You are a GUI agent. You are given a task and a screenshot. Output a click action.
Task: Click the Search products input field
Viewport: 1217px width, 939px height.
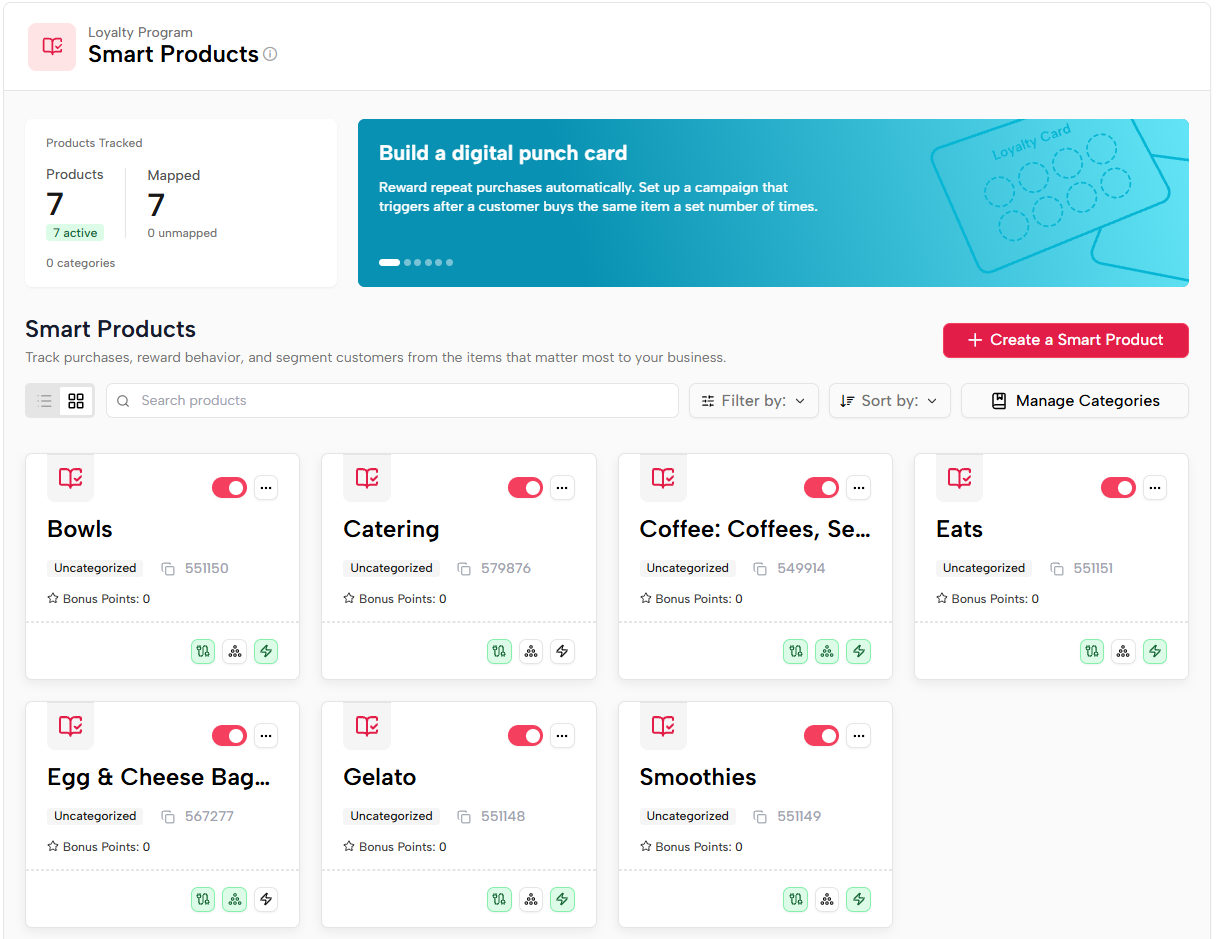392,401
